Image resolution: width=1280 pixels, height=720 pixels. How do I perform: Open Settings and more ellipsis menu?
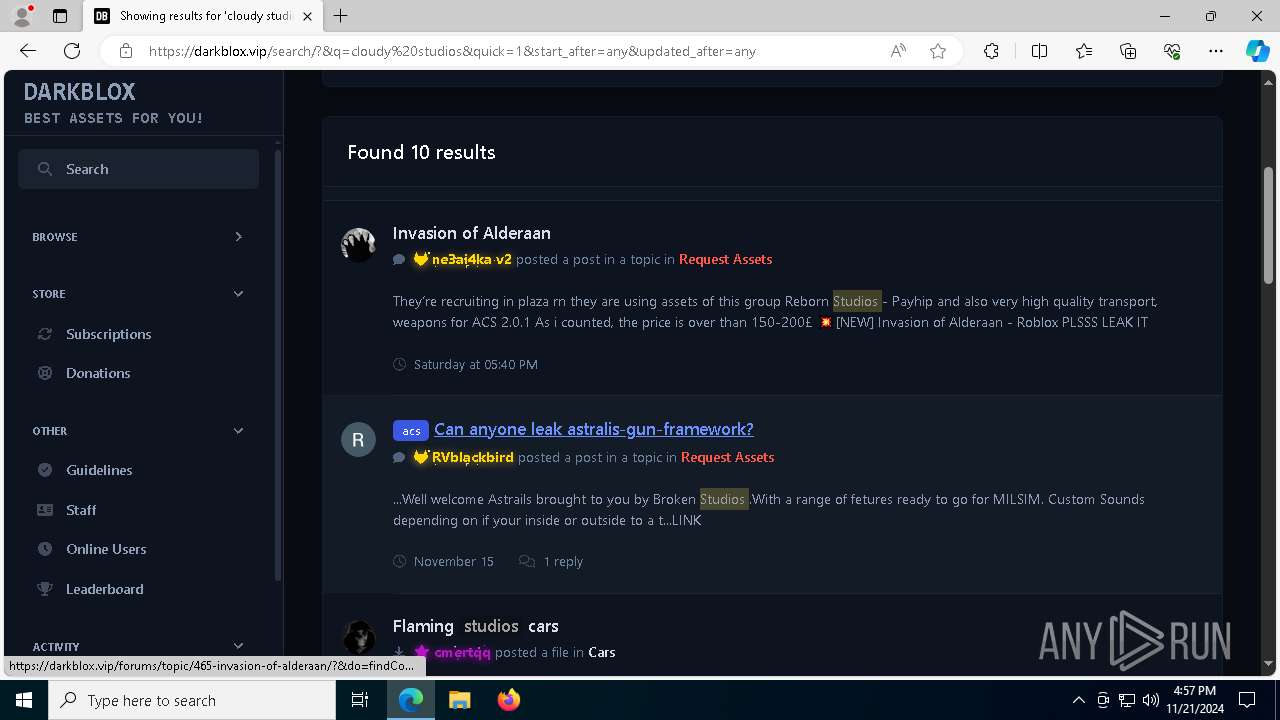point(1216,51)
